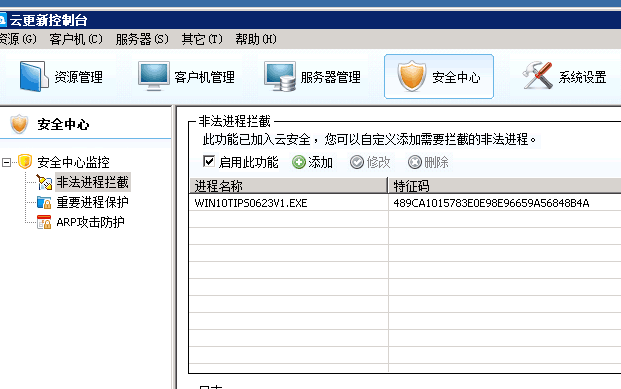Toggle the 启用此功能 checkbox
The height and width of the screenshot is (389, 621).
click(x=209, y=161)
